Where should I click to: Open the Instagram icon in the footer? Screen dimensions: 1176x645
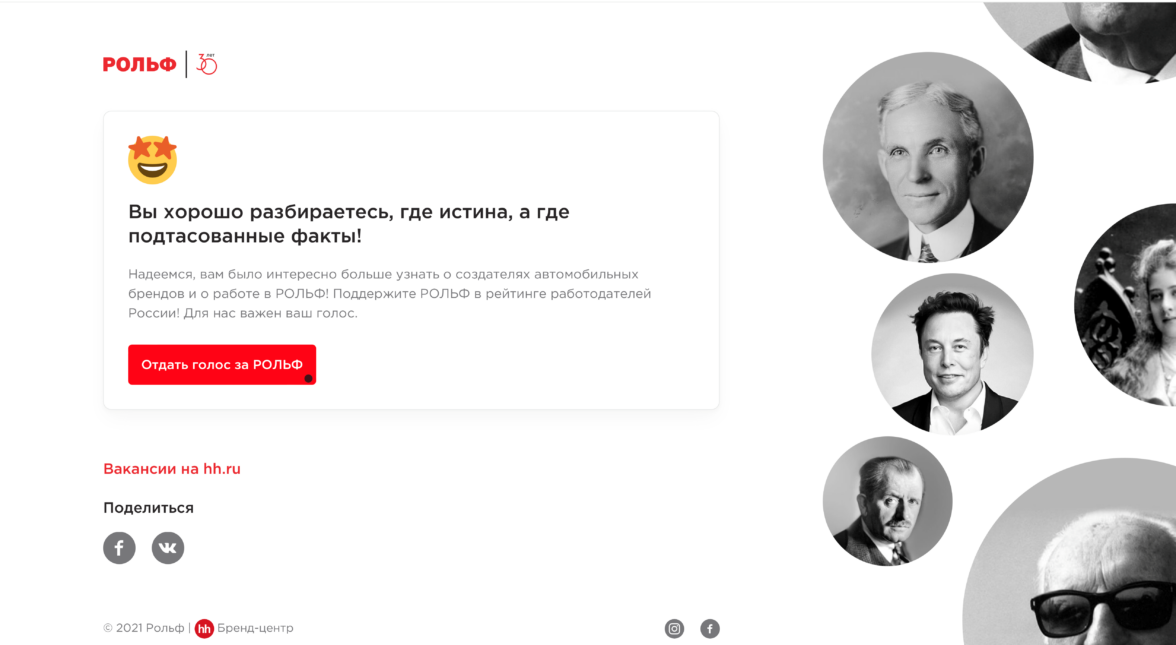coord(674,628)
